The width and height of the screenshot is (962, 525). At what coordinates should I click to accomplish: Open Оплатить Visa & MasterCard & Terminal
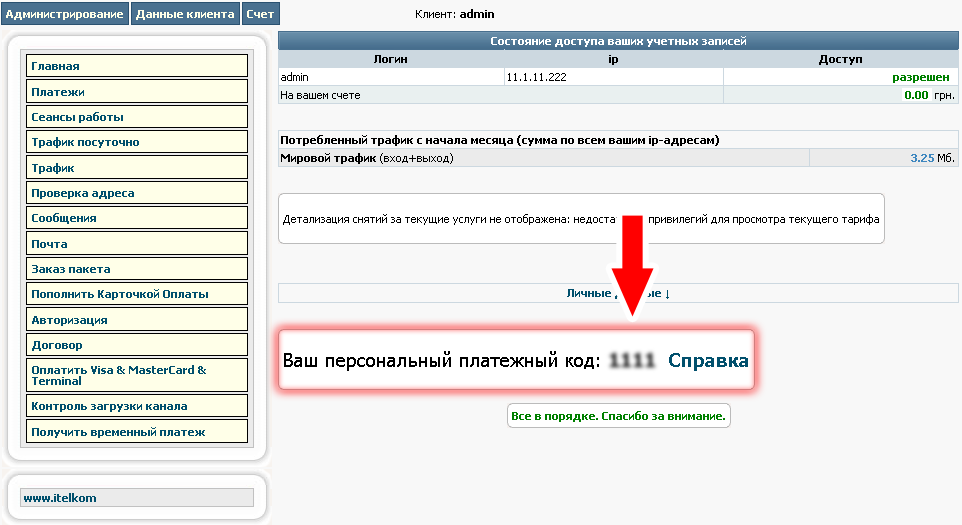click(x=137, y=375)
